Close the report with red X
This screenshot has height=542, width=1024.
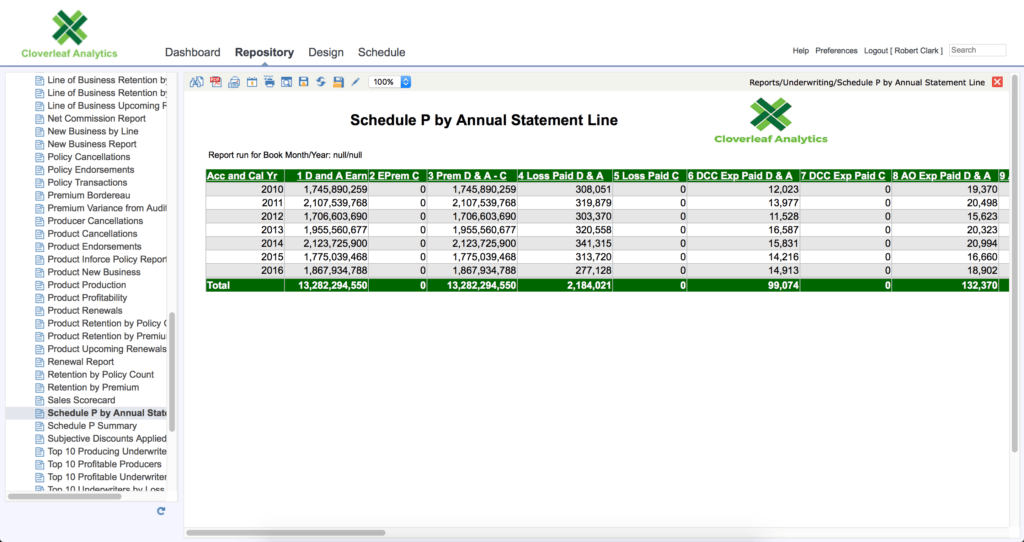(997, 82)
